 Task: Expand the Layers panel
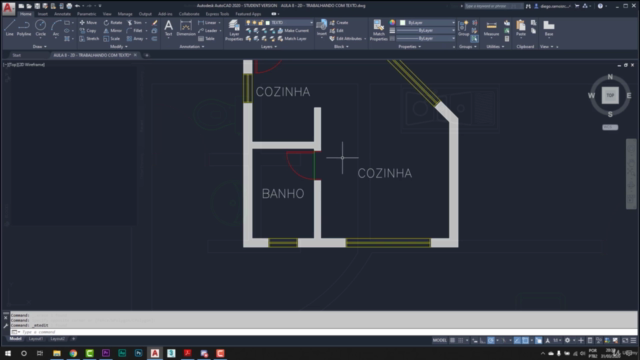pyautogui.click(x=269, y=47)
